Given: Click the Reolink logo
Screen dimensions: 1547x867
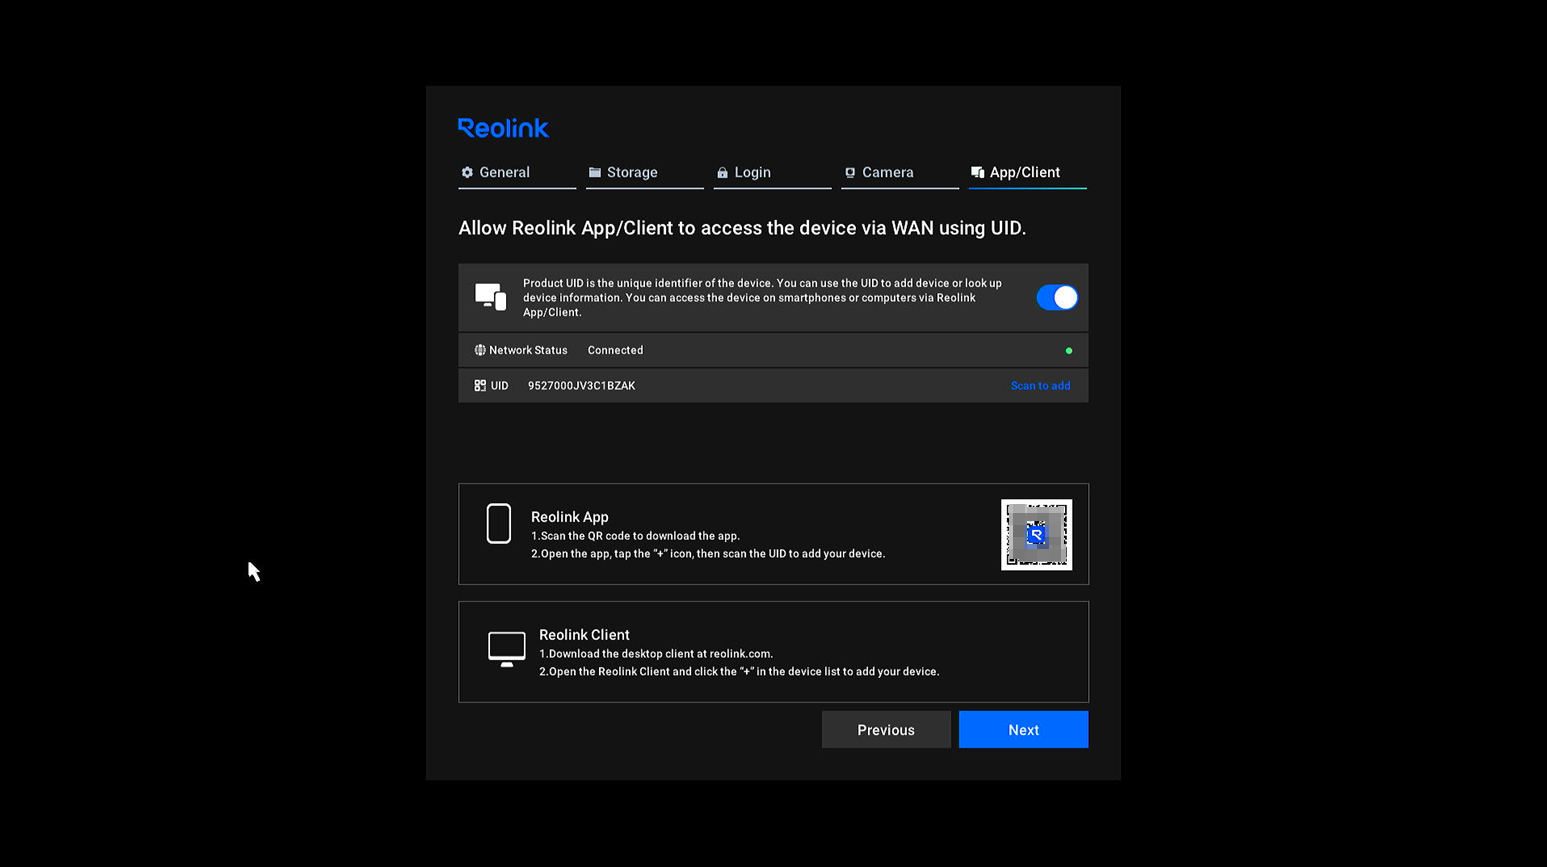Looking at the screenshot, I should coord(503,128).
